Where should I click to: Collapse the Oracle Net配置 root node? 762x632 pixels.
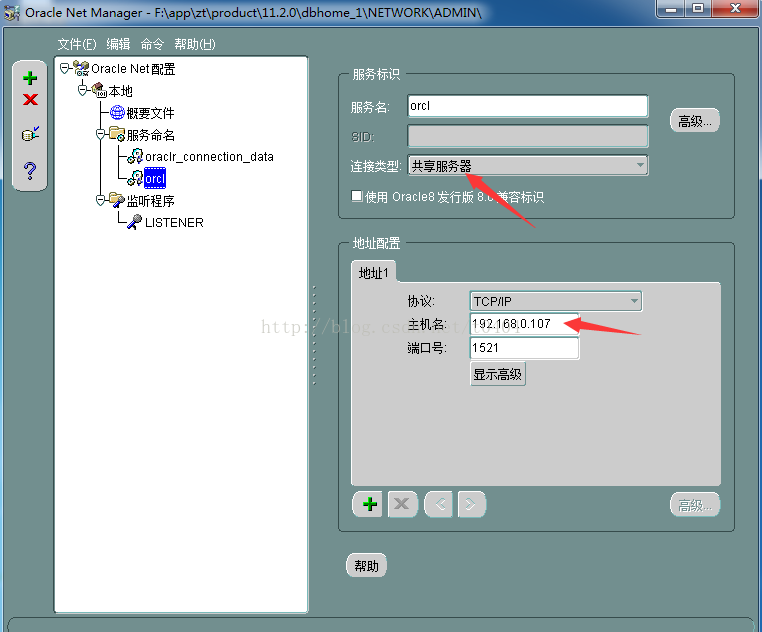pos(65,69)
